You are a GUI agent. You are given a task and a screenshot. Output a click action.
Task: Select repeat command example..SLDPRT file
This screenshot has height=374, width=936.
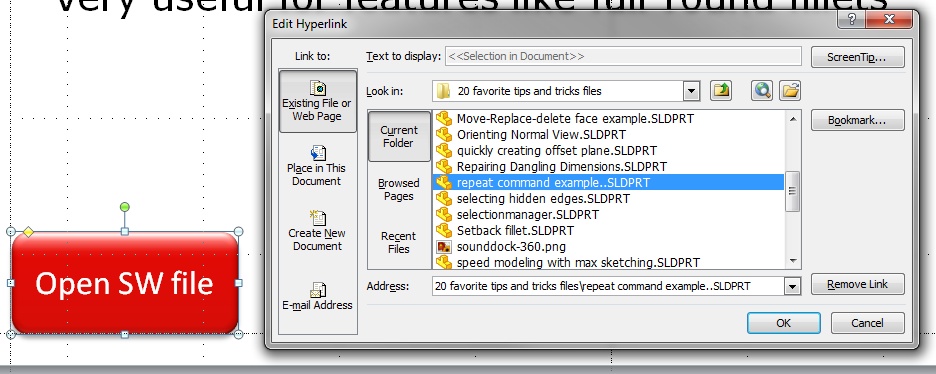[608, 183]
